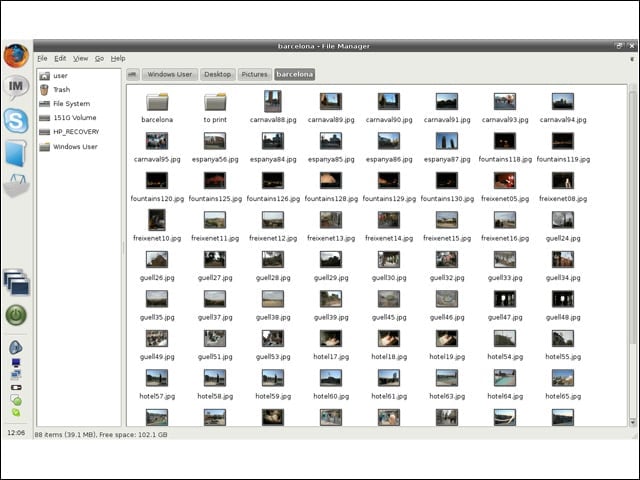Select carnaval89.jpg thumbnail
This screenshot has height=480, width=640.
[331, 101]
